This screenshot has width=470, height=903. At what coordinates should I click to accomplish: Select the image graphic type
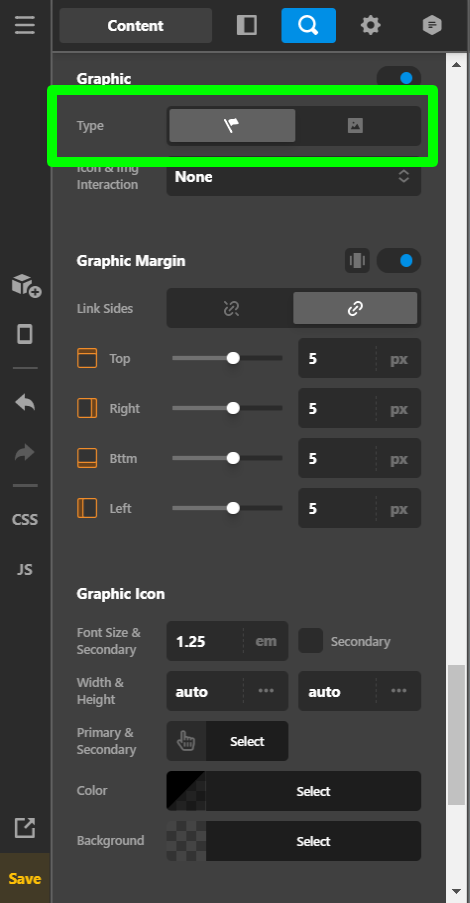(355, 126)
